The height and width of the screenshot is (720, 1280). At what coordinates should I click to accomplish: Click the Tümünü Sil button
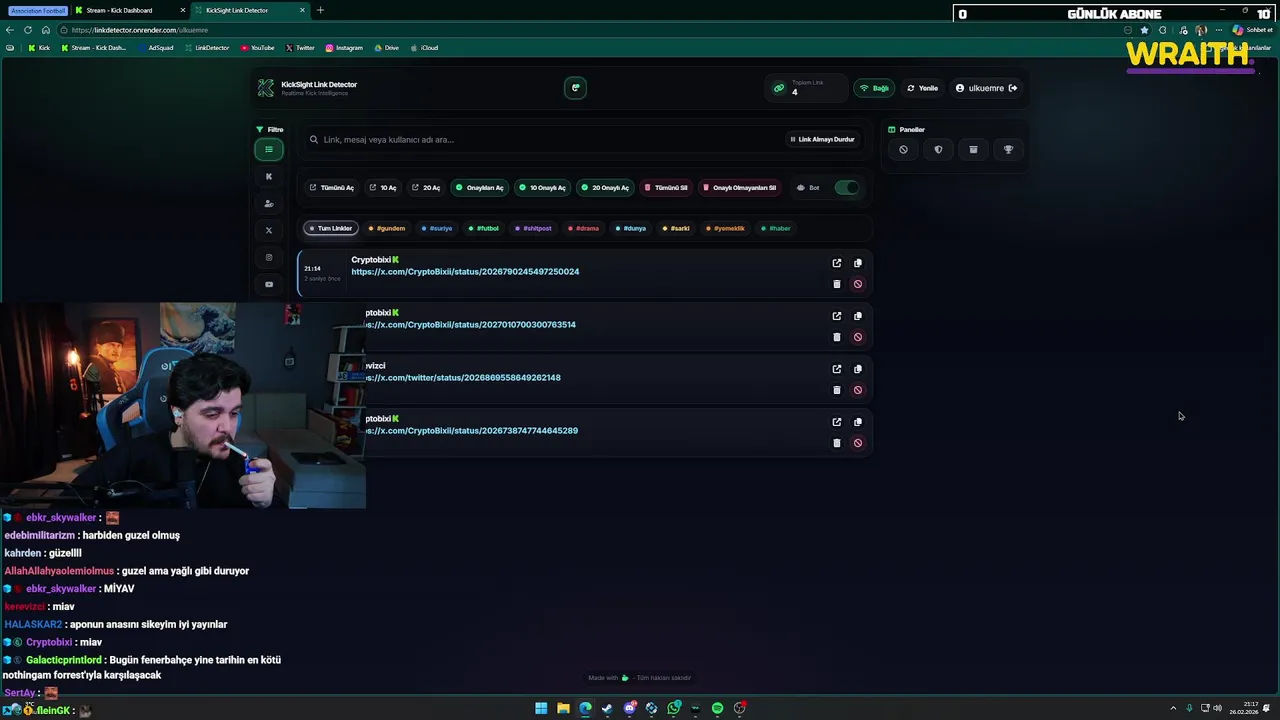click(666, 187)
